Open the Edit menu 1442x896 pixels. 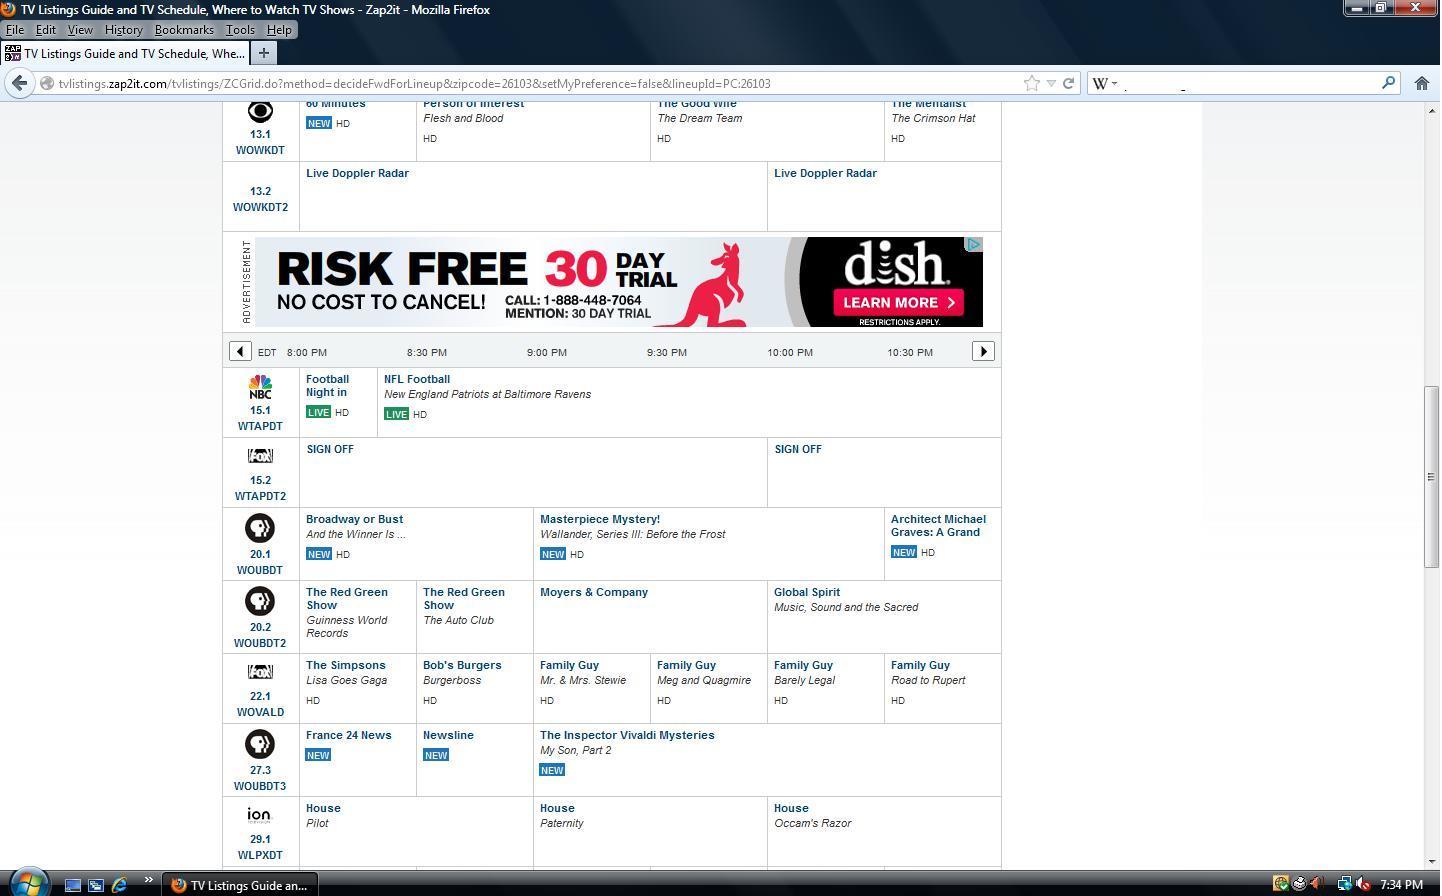pyautogui.click(x=46, y=30)
